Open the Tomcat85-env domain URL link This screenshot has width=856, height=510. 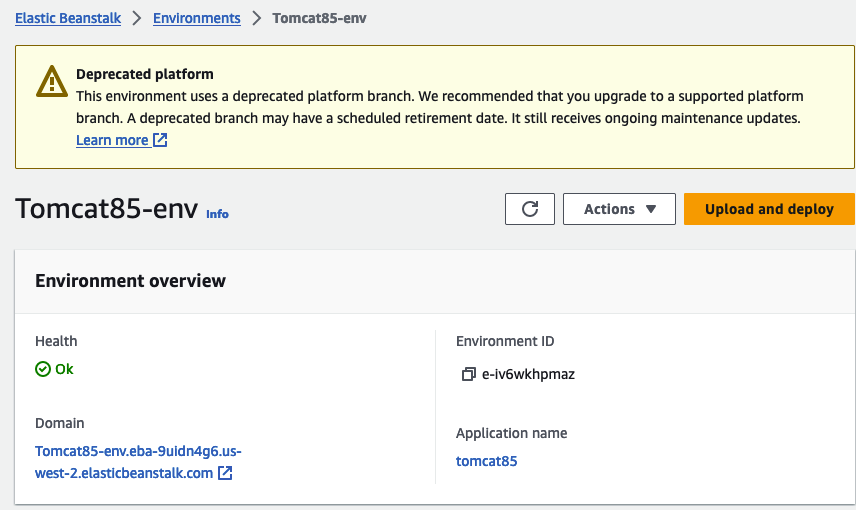point(138,462)
